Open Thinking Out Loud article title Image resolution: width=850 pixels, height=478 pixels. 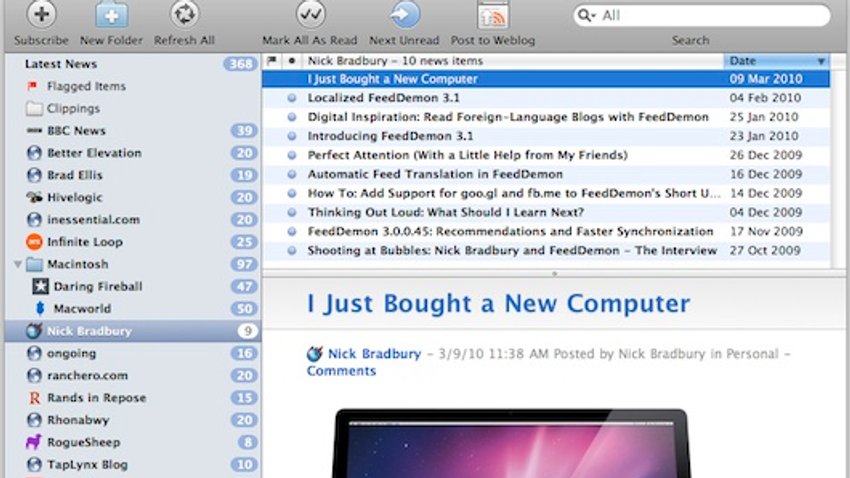446,212
